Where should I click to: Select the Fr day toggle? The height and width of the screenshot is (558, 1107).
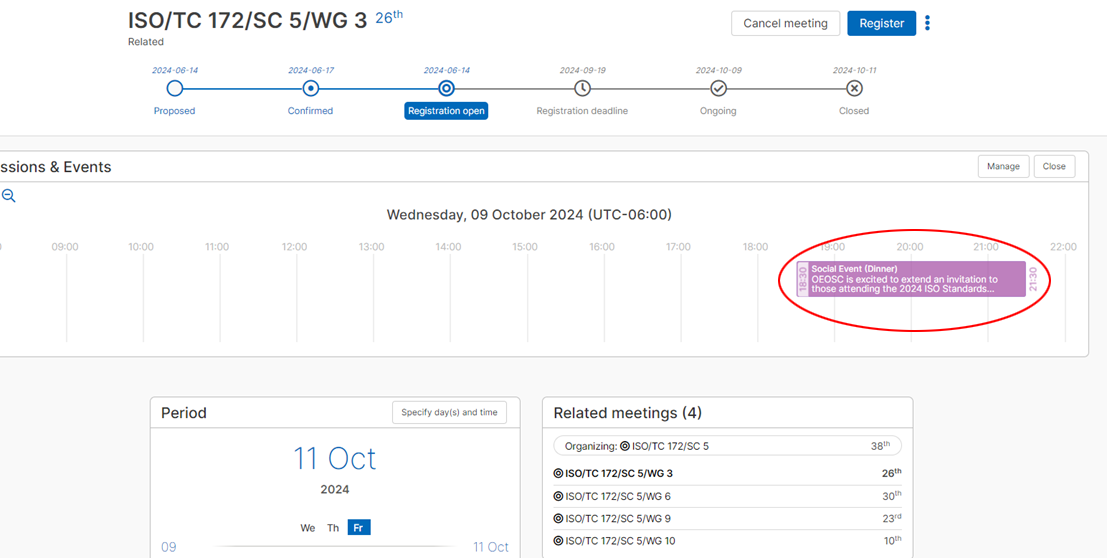[x=359, y=528]
